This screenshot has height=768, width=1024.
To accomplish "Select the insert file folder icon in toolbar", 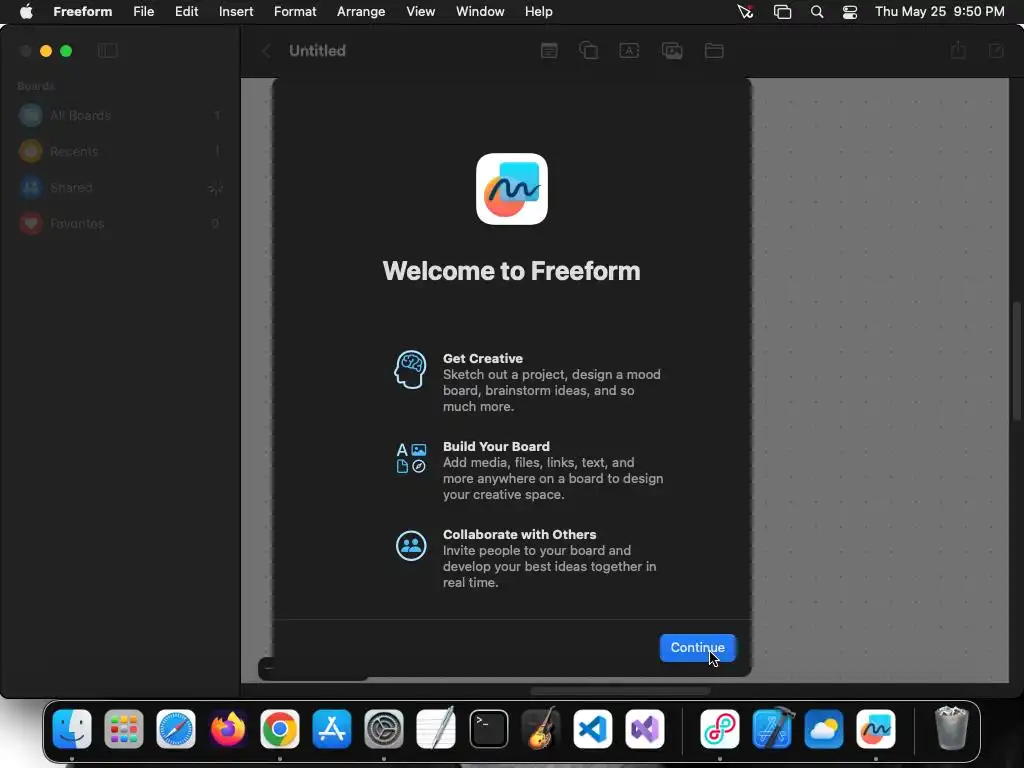I will click(x=714, y=51).
